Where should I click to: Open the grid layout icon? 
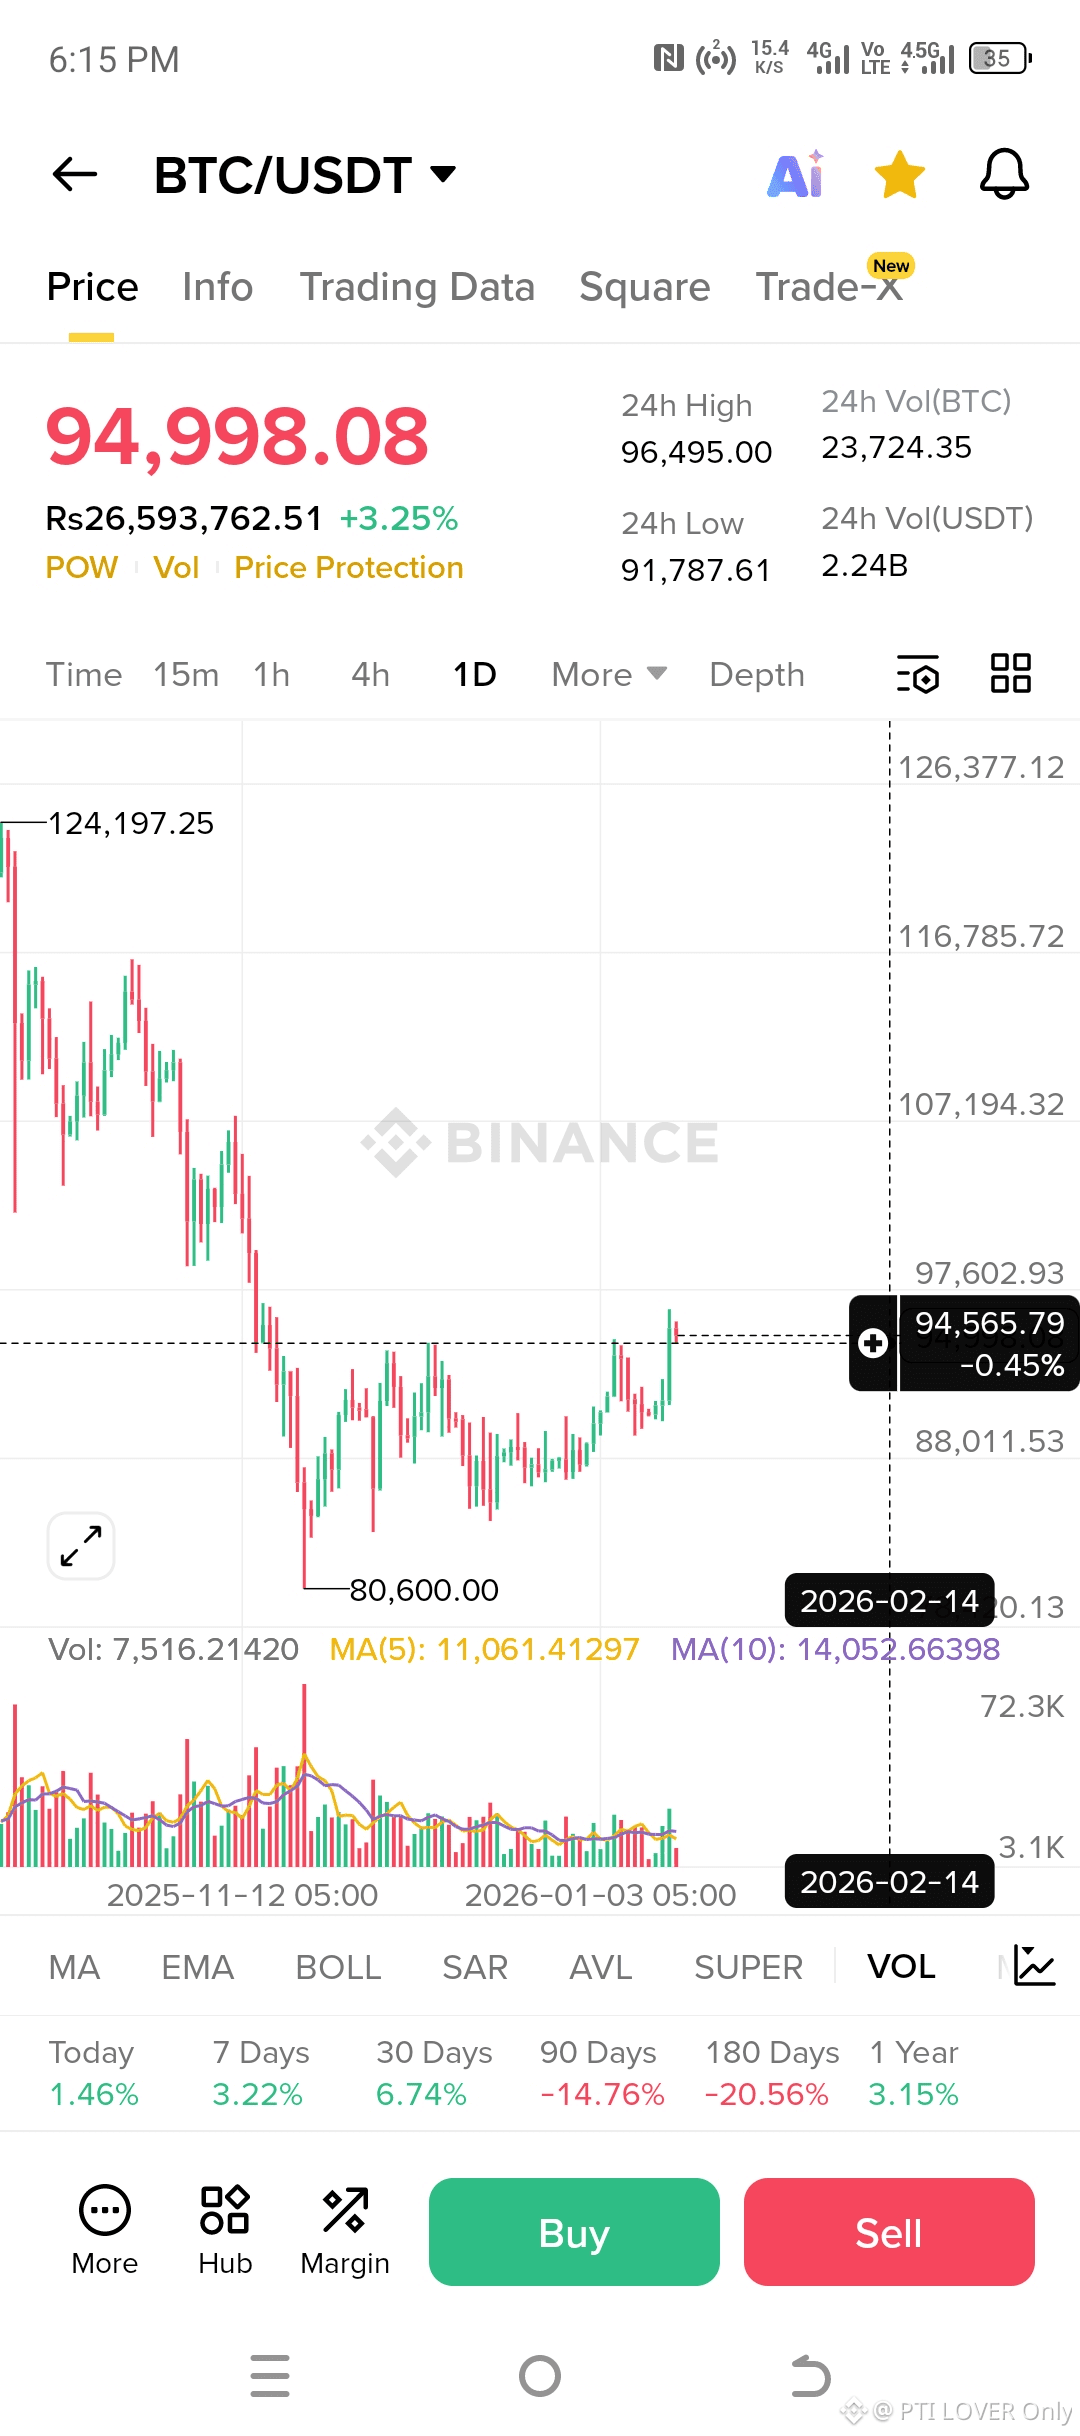[1010, 674]
